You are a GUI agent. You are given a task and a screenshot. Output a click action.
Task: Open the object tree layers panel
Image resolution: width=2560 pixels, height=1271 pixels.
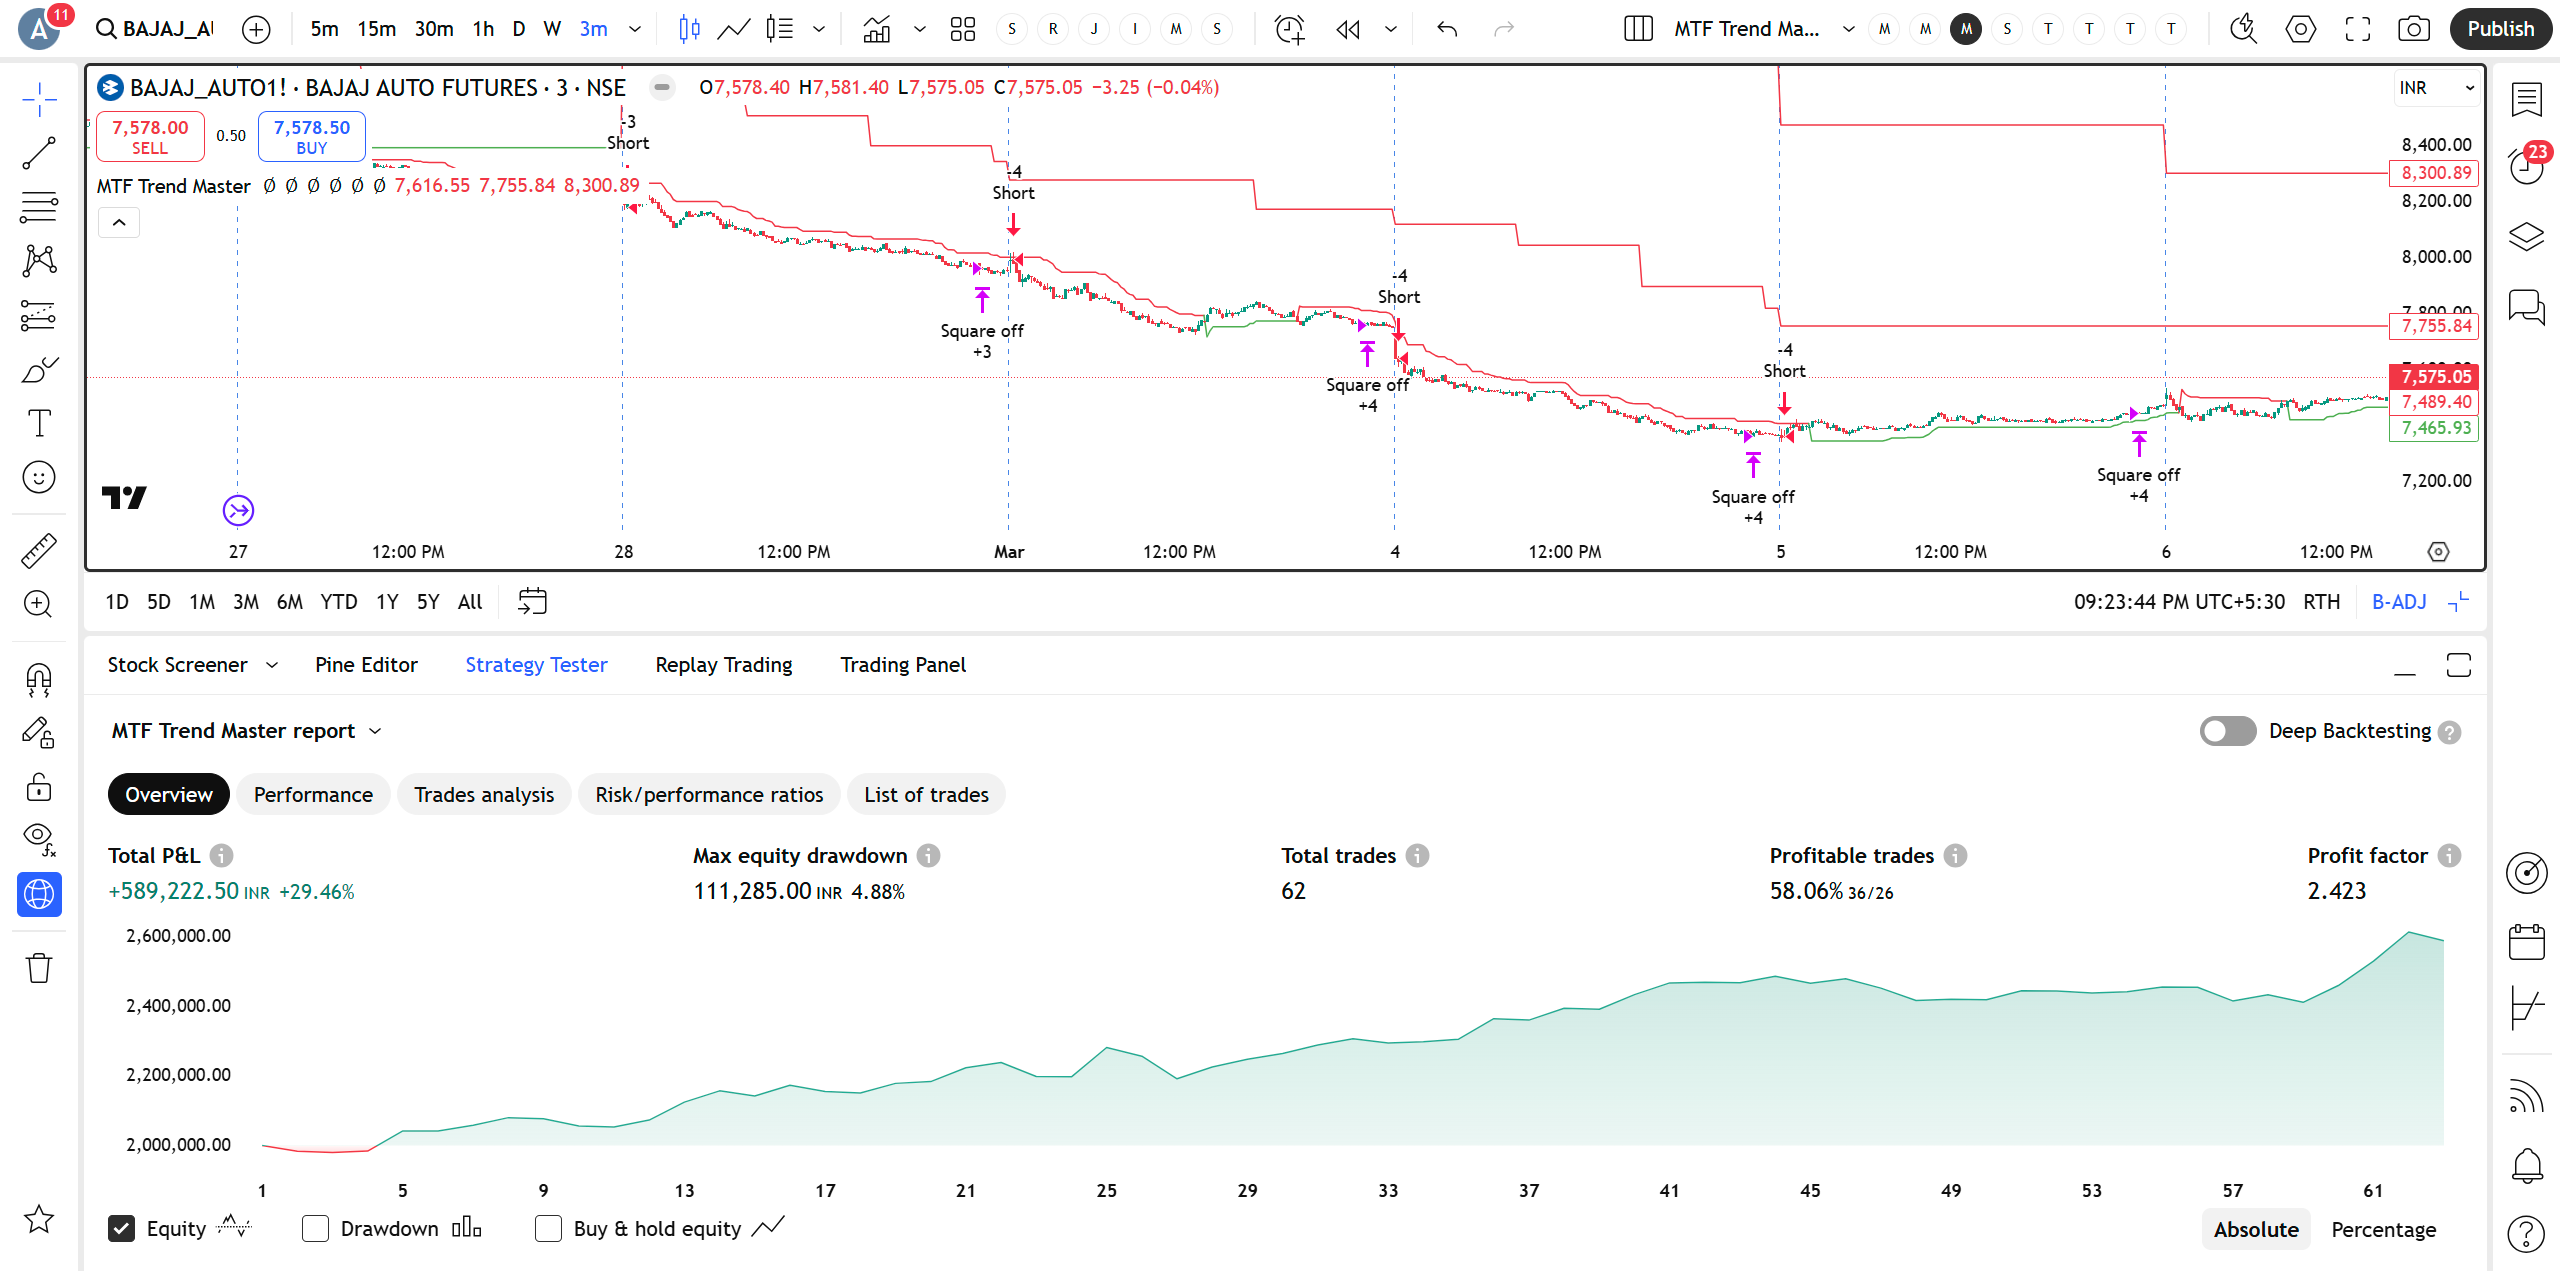pyautogui.click(x=2527, y=237)
